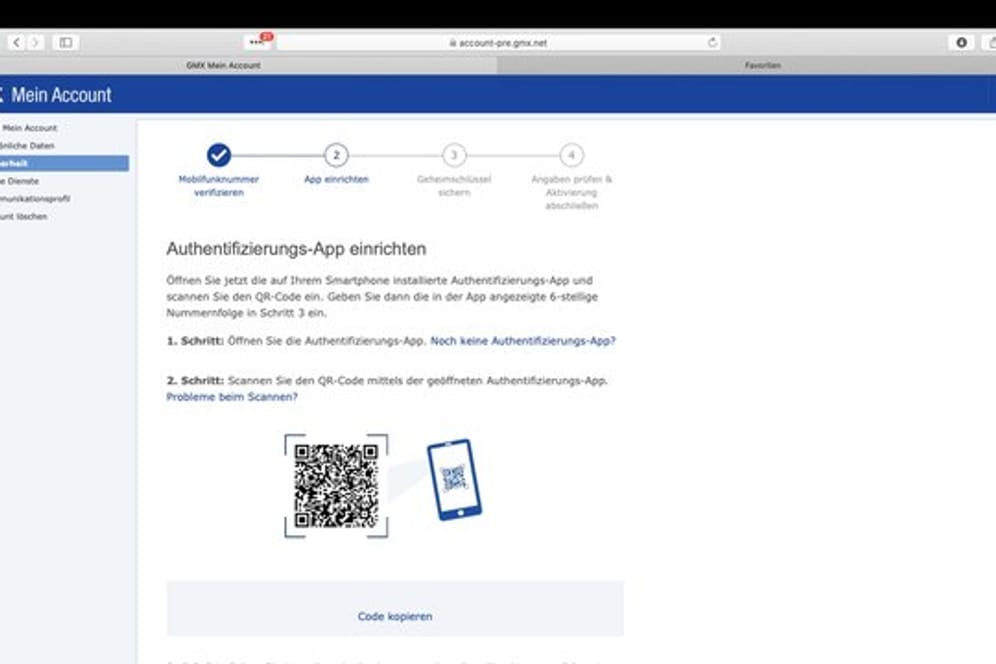Image resolution: width=996 pixels, height=664 pixels.
Task: Toggle the Safari sidebar button
Action: [65, 43]
